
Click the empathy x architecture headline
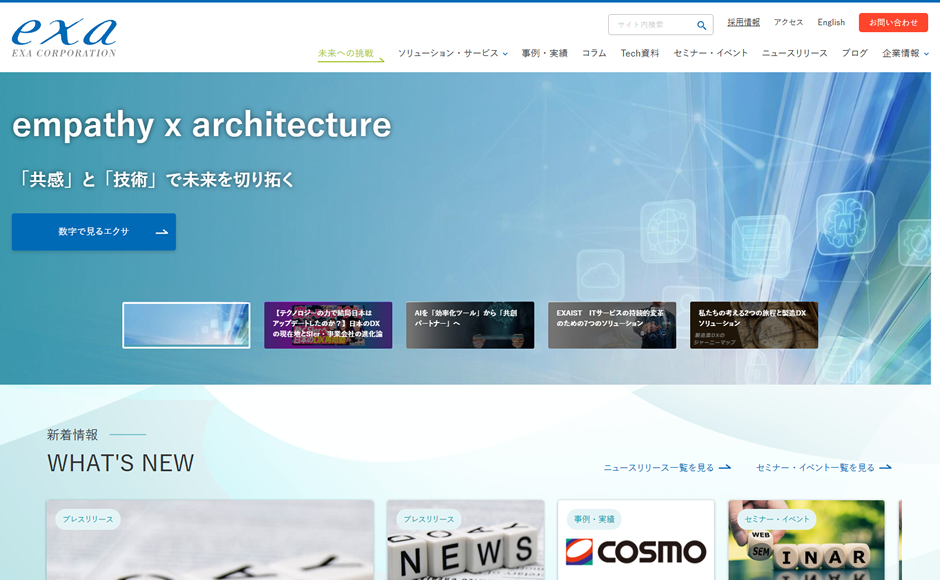click(x=201, y=125)
